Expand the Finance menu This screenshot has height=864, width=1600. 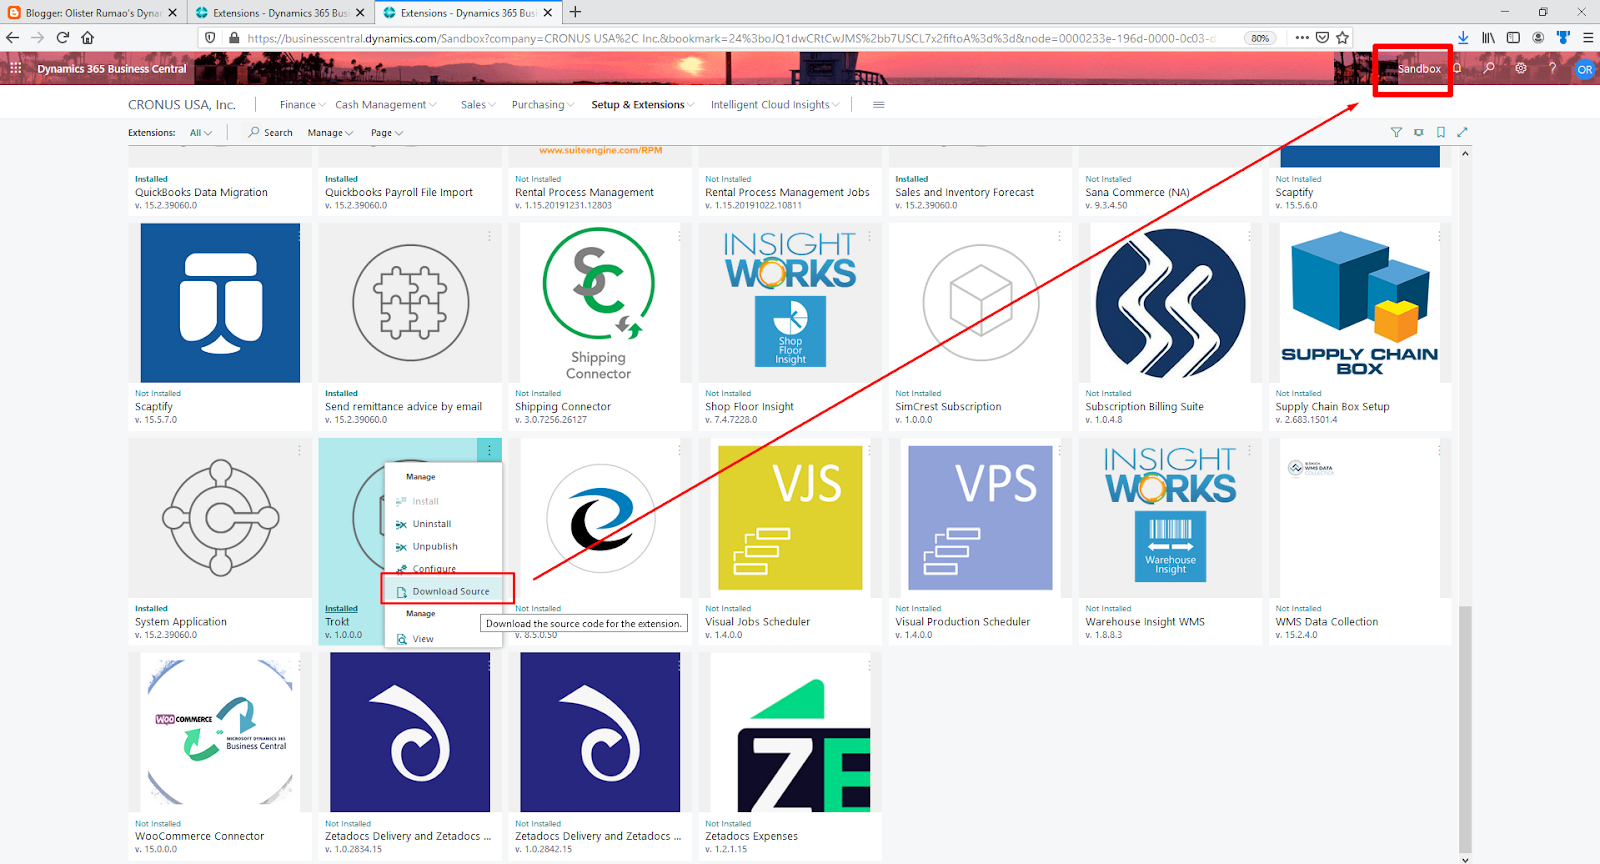[x=303, y=105]
